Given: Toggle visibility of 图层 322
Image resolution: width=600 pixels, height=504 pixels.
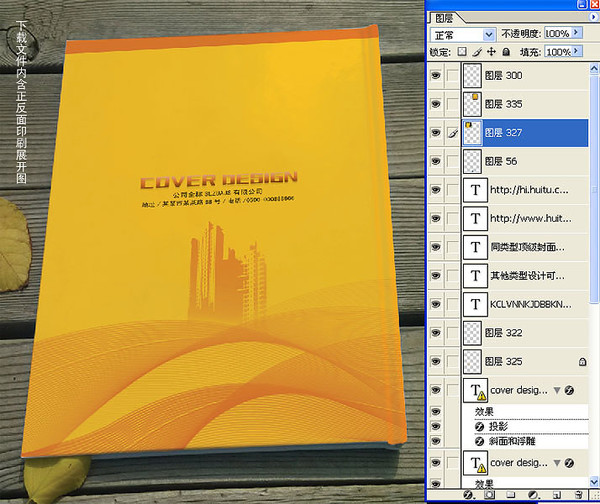Looking at the screenshot, I should [x=435, y=333].
